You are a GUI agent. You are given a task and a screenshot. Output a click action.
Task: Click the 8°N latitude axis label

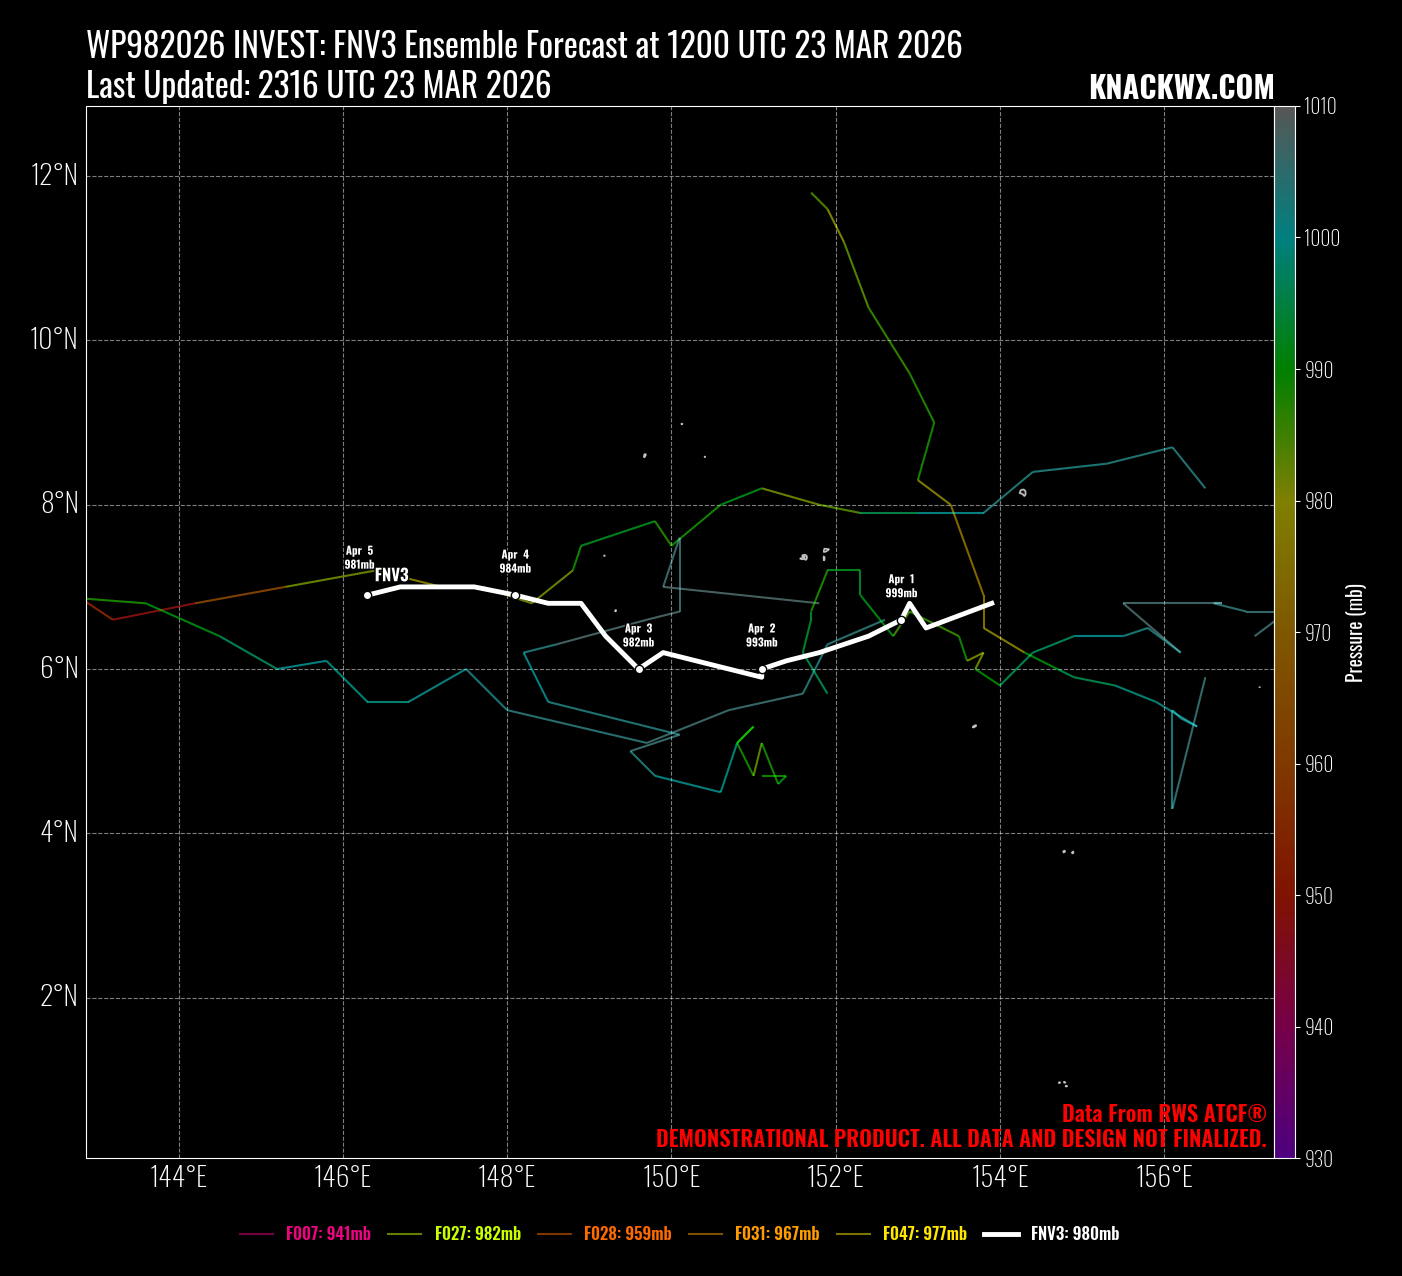pyautogui.click(x=59, y=503)
